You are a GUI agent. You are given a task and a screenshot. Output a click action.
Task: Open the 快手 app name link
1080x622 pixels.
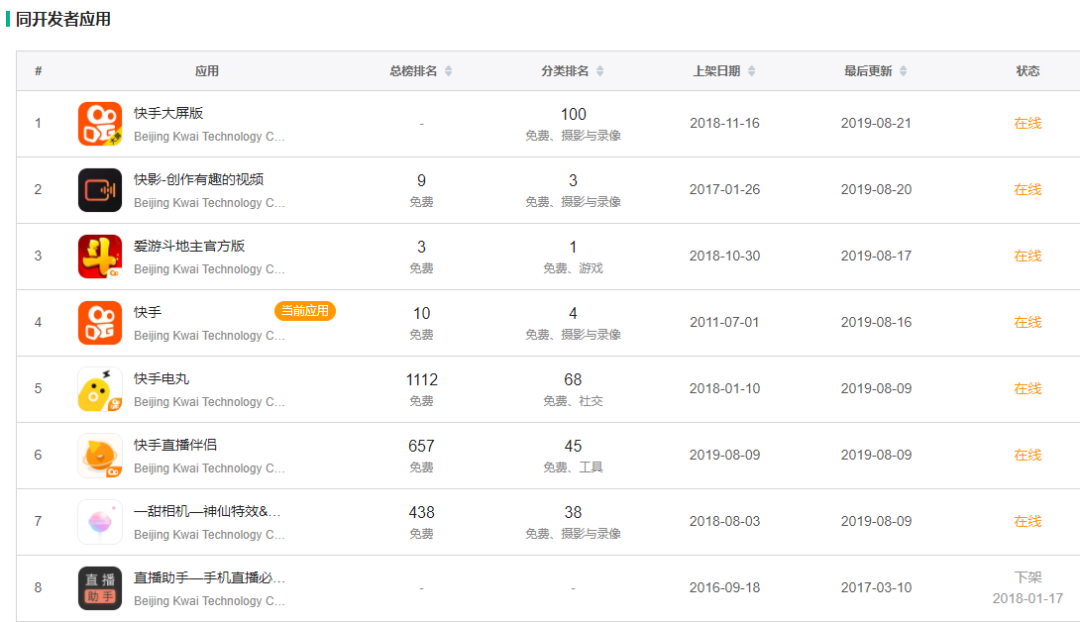tap(147, 312)
